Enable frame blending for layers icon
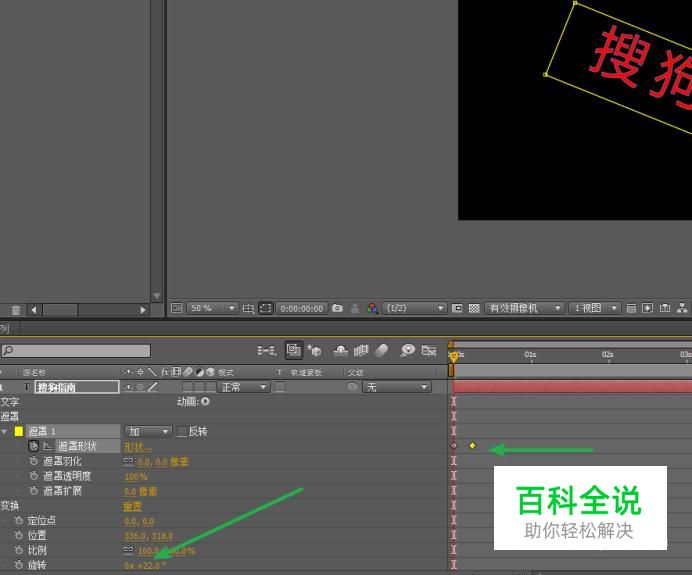Viewport: 692px width, 575px height. coord(361,351)
